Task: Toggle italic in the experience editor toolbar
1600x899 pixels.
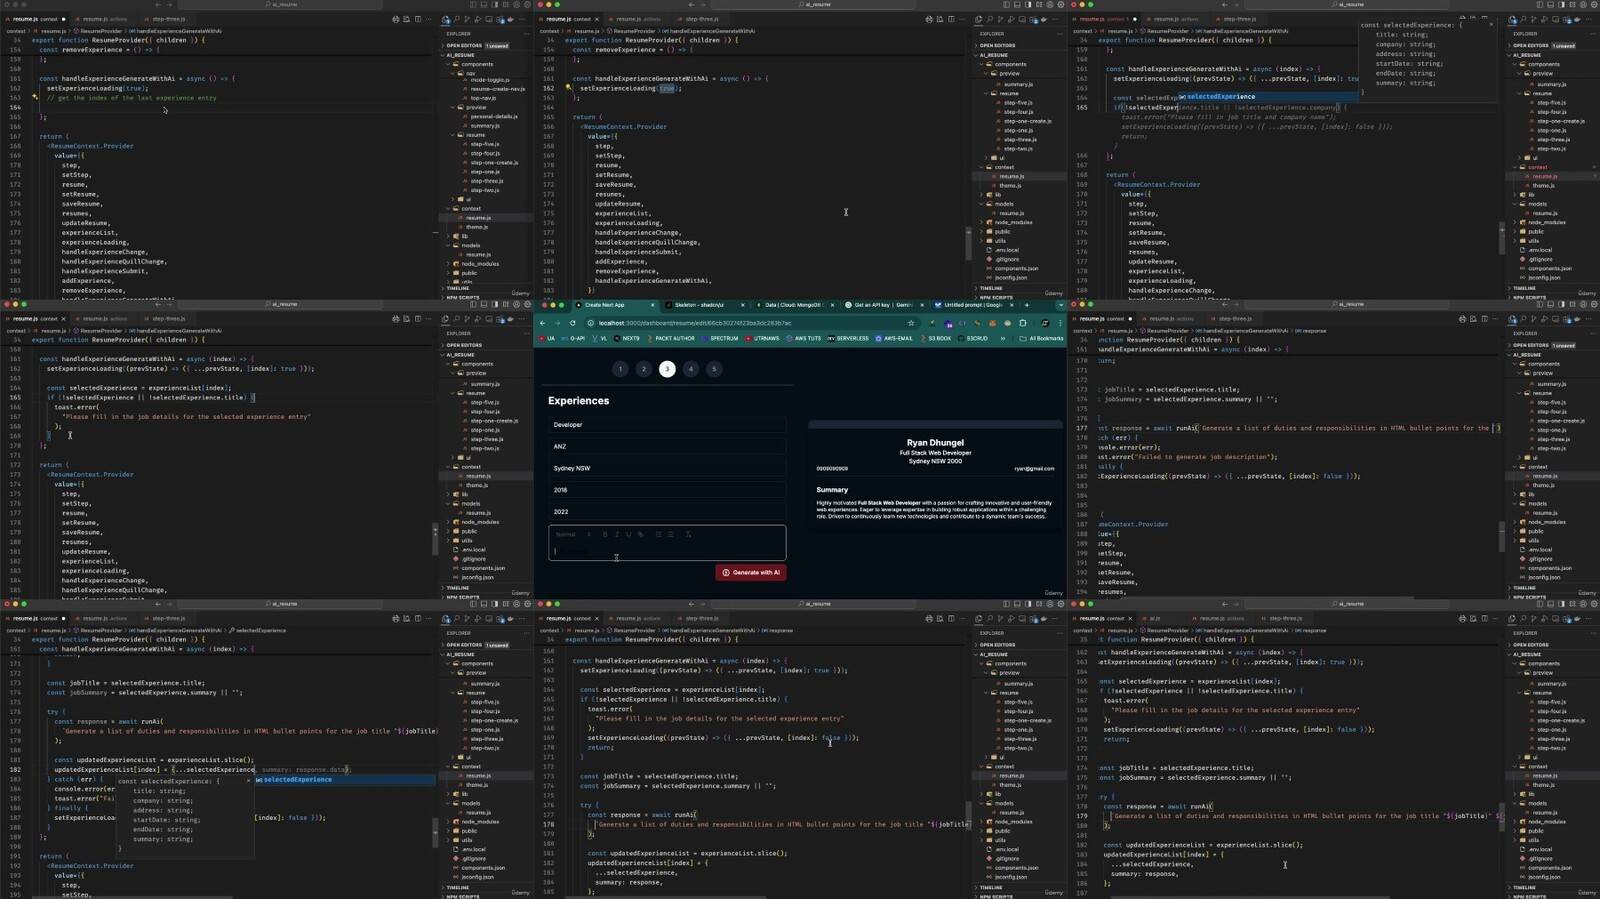Action: pos(617,534)
